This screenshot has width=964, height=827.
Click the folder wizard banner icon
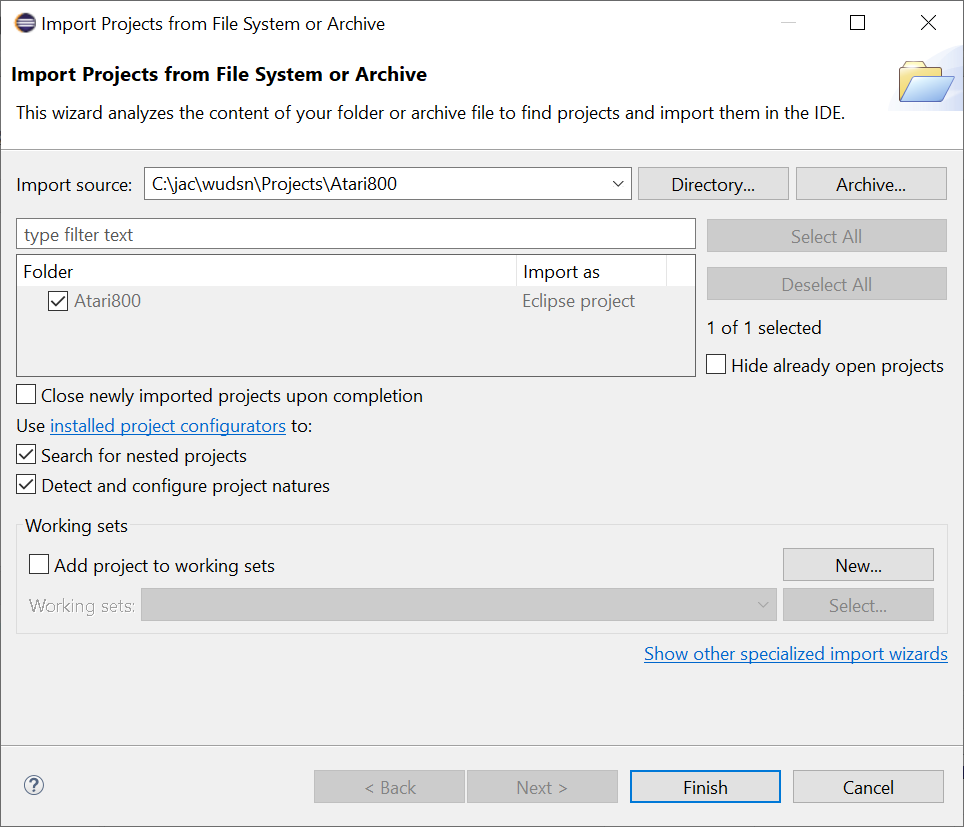926,81
